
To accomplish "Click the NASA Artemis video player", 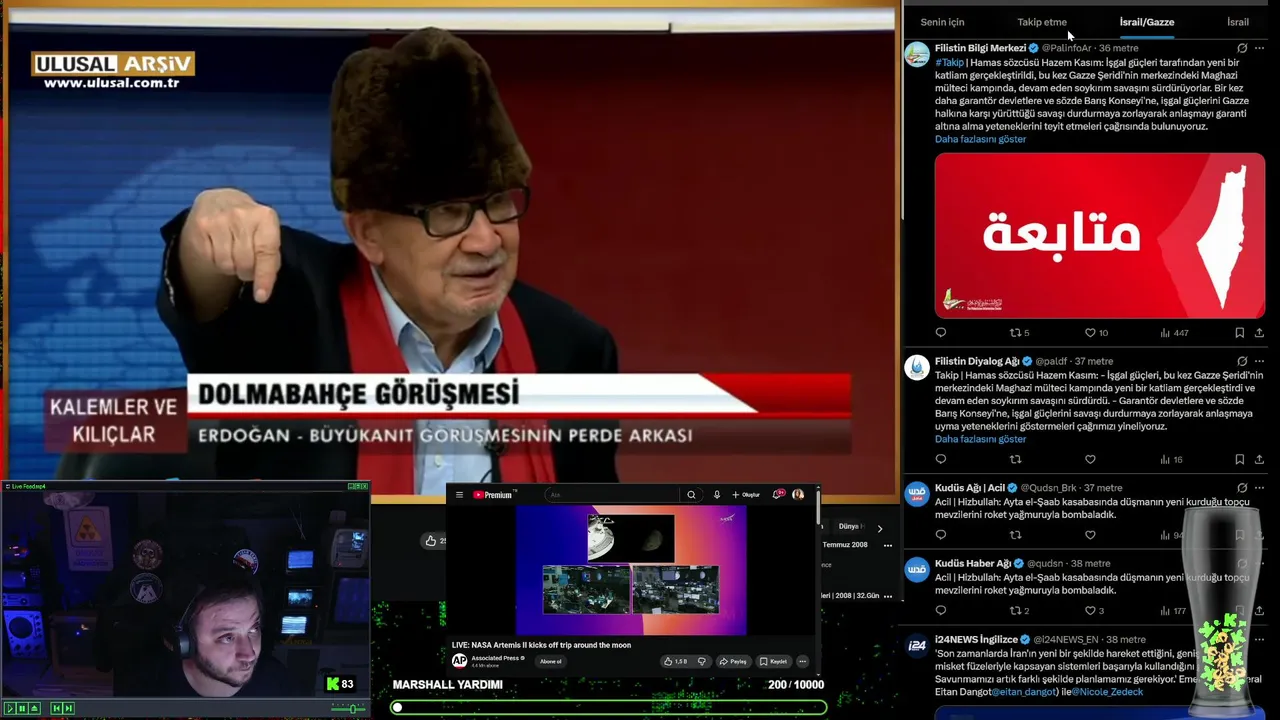I will 631,570.
